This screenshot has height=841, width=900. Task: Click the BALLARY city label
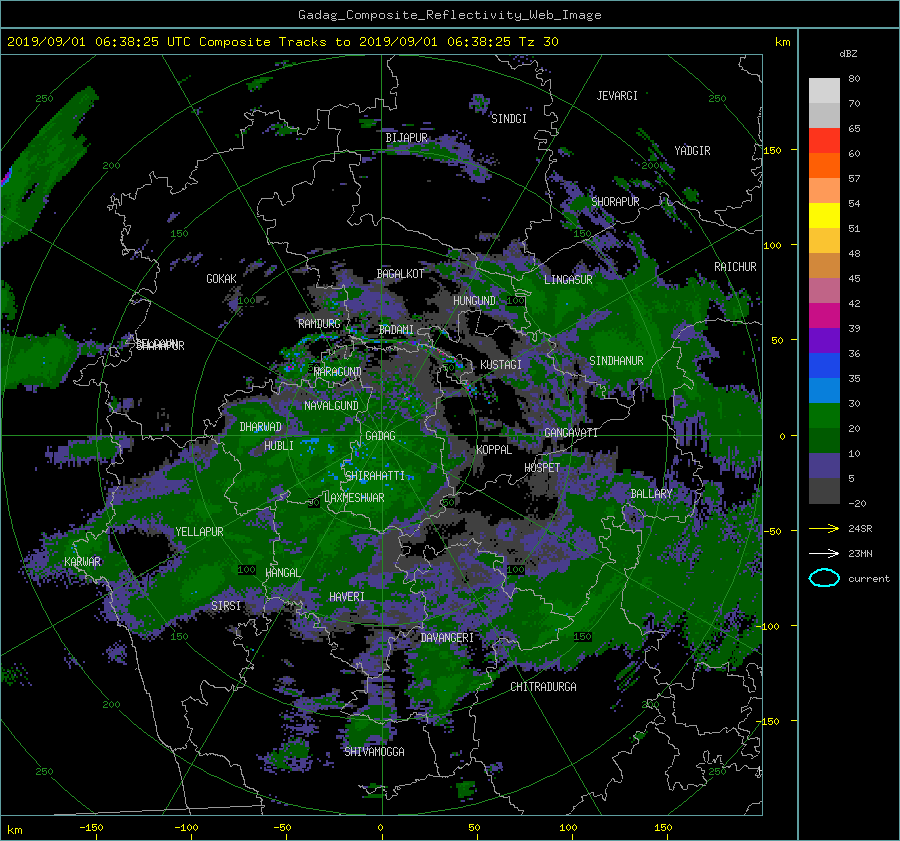click(x=651, y=494)
